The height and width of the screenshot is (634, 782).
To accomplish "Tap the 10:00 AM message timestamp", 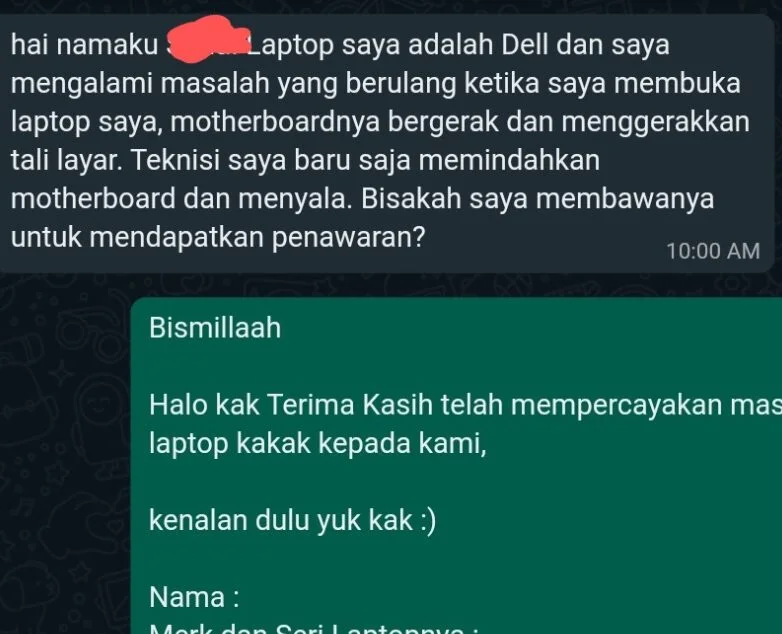I will tap(713, 251).
